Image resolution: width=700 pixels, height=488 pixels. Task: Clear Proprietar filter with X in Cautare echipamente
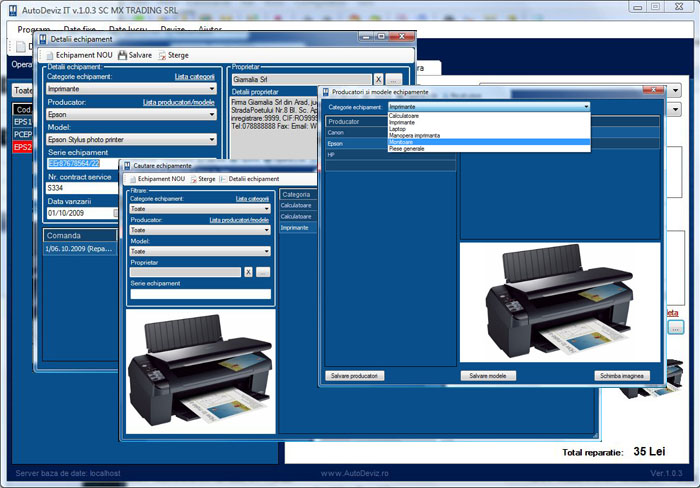pyautogui.click(x=248, y=272)
